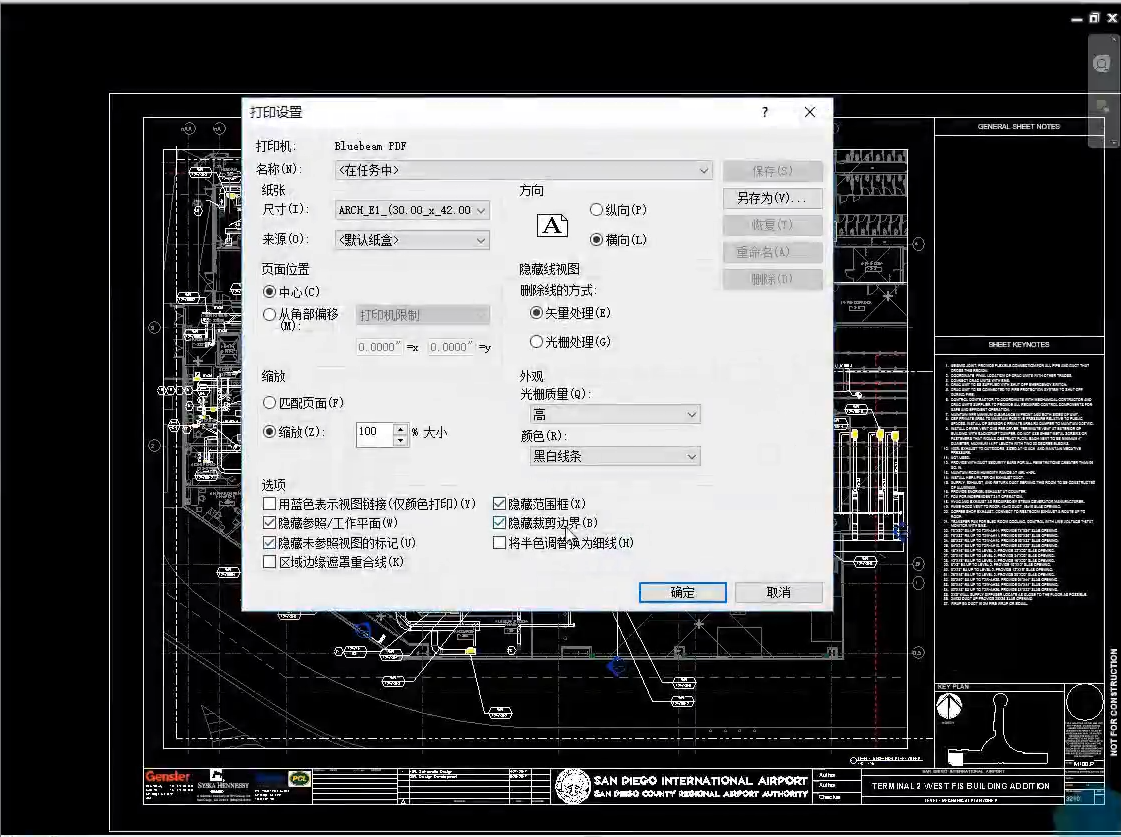
Task: Uncheck 隐藏范围框(X) checkbox
Action: coord(499,504)
